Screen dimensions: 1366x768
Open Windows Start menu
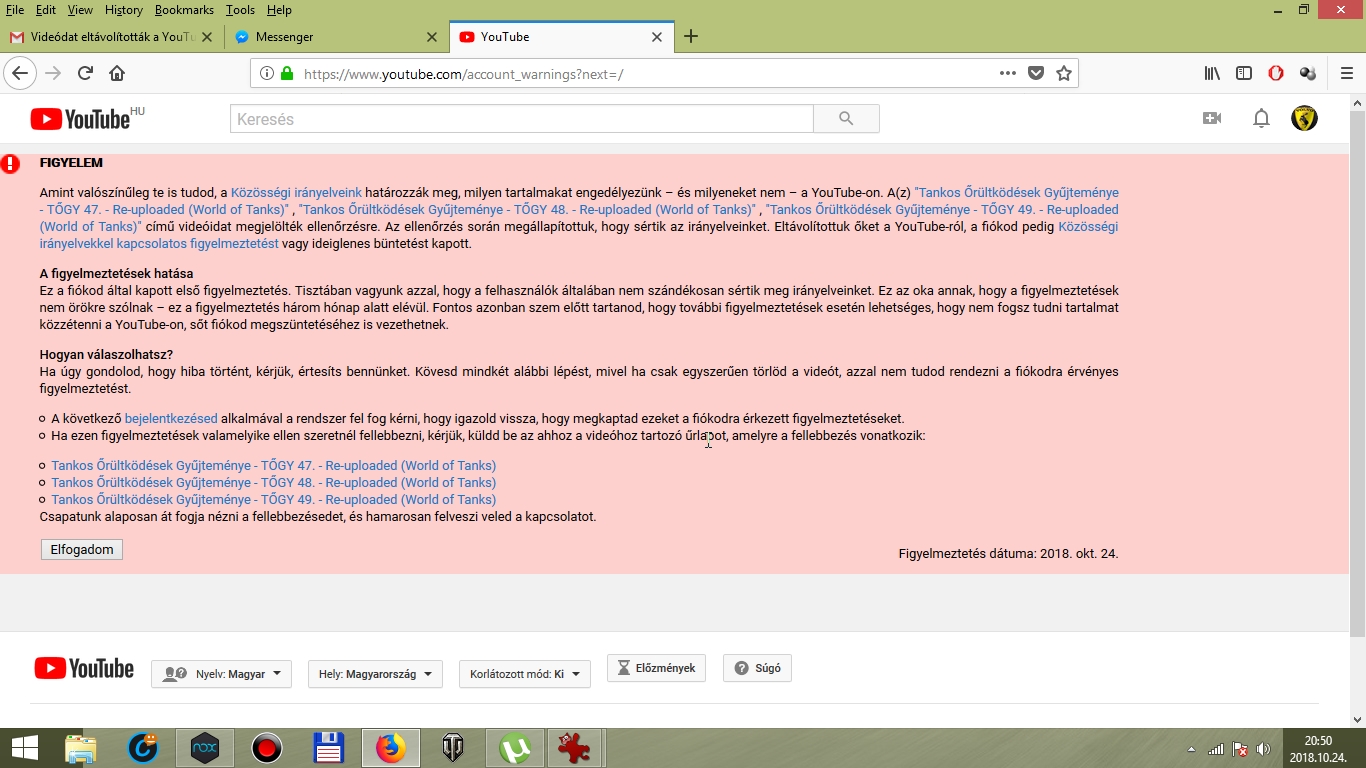pos(24,747)
